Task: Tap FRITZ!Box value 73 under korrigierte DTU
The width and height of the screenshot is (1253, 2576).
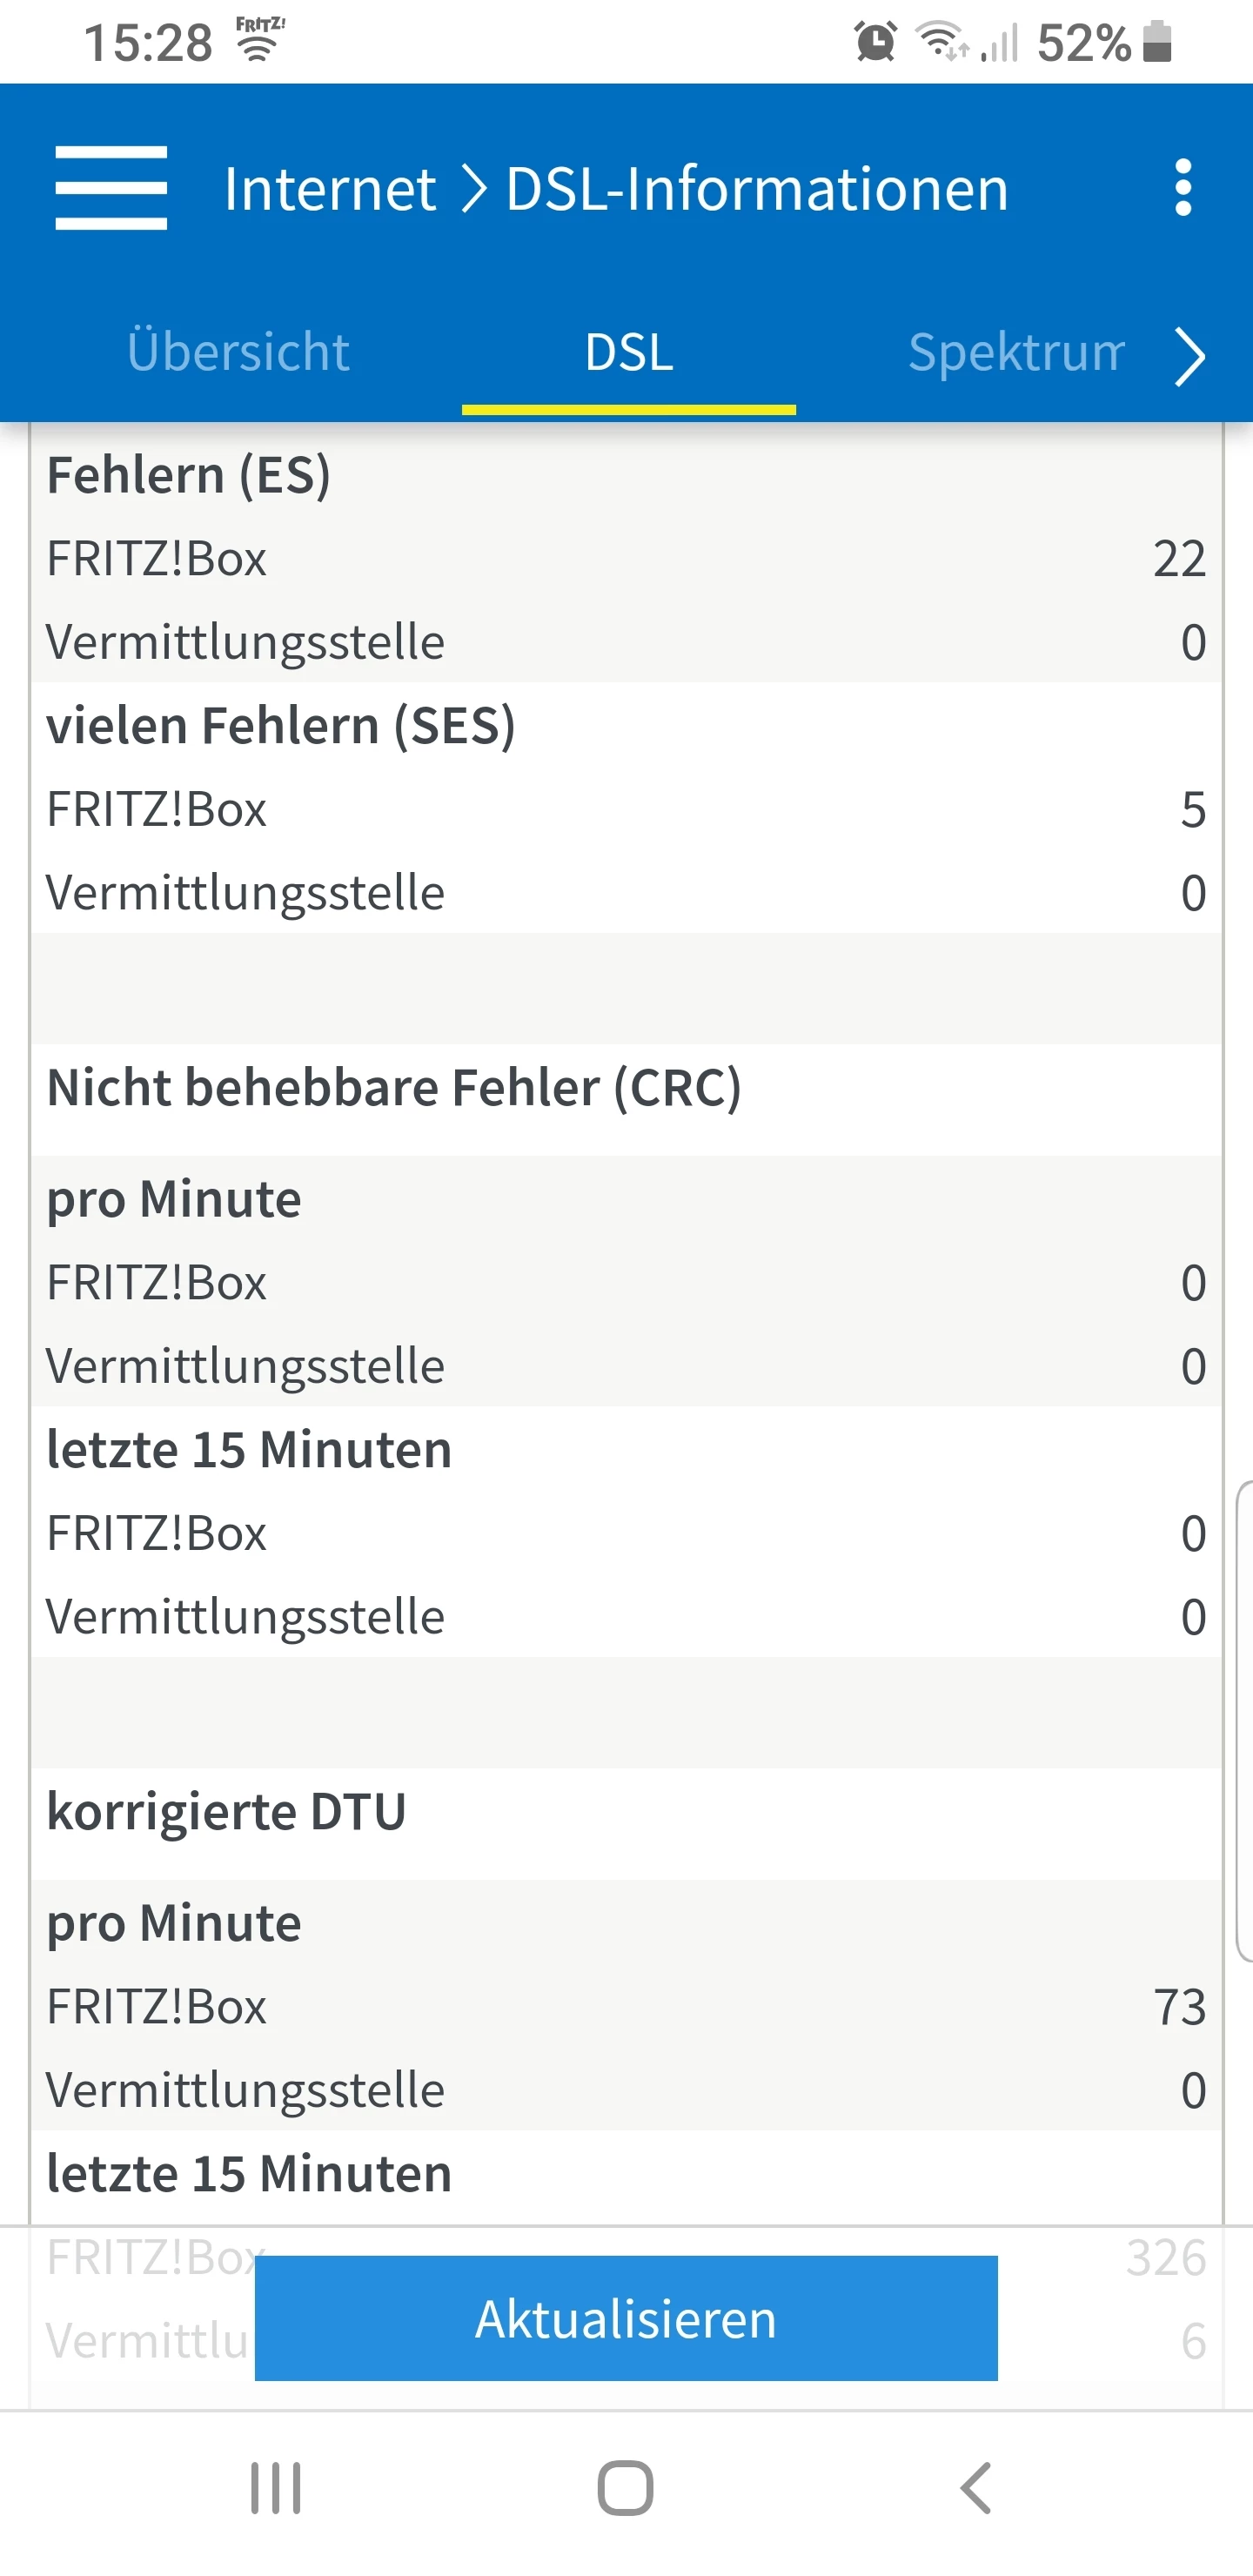Action: [x=1179, y=2007]
